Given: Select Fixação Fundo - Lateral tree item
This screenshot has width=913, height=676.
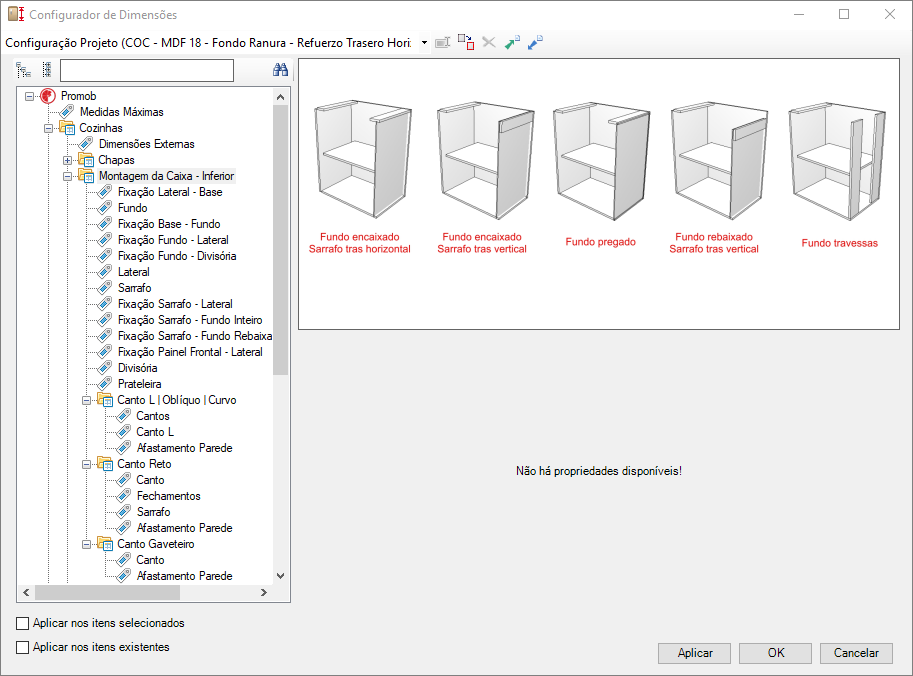Looking at the screenshot, I should coord(173,240).
